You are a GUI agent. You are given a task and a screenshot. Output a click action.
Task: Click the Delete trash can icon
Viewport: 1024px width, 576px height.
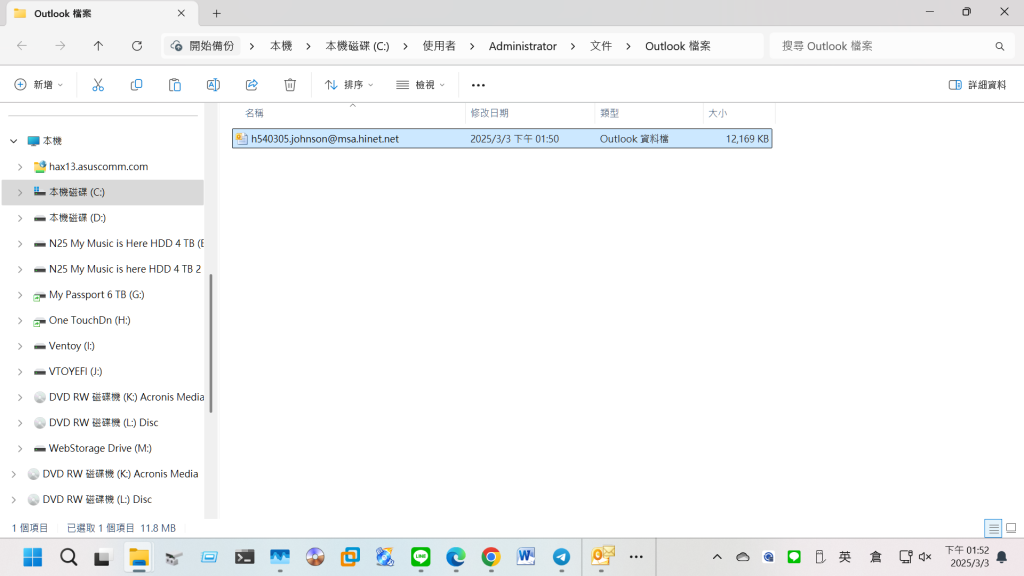[x=290, y=85]
